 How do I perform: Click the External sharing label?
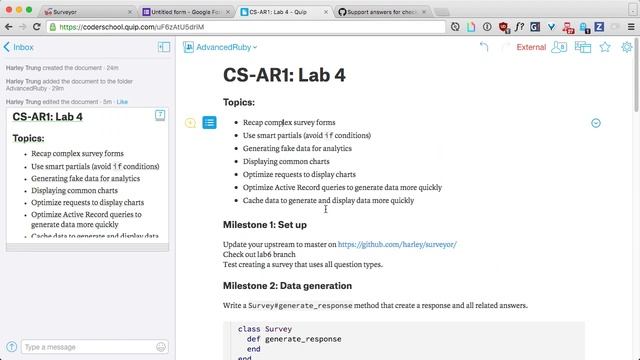531,47
